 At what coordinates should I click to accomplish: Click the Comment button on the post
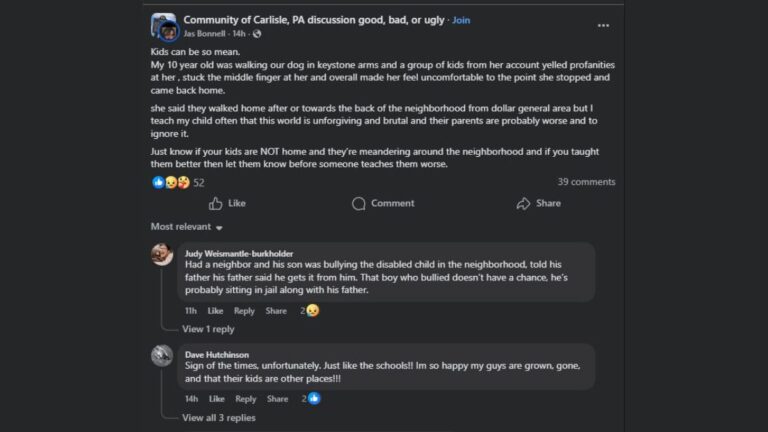pos(383,203)
